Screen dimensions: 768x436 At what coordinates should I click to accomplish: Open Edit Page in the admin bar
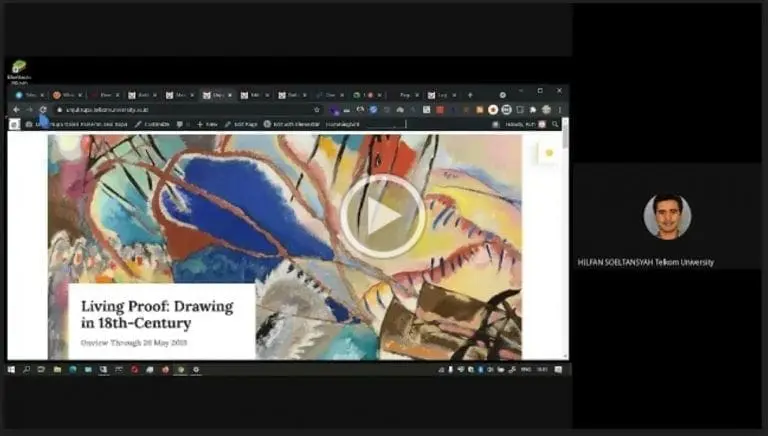click(241, 124)
